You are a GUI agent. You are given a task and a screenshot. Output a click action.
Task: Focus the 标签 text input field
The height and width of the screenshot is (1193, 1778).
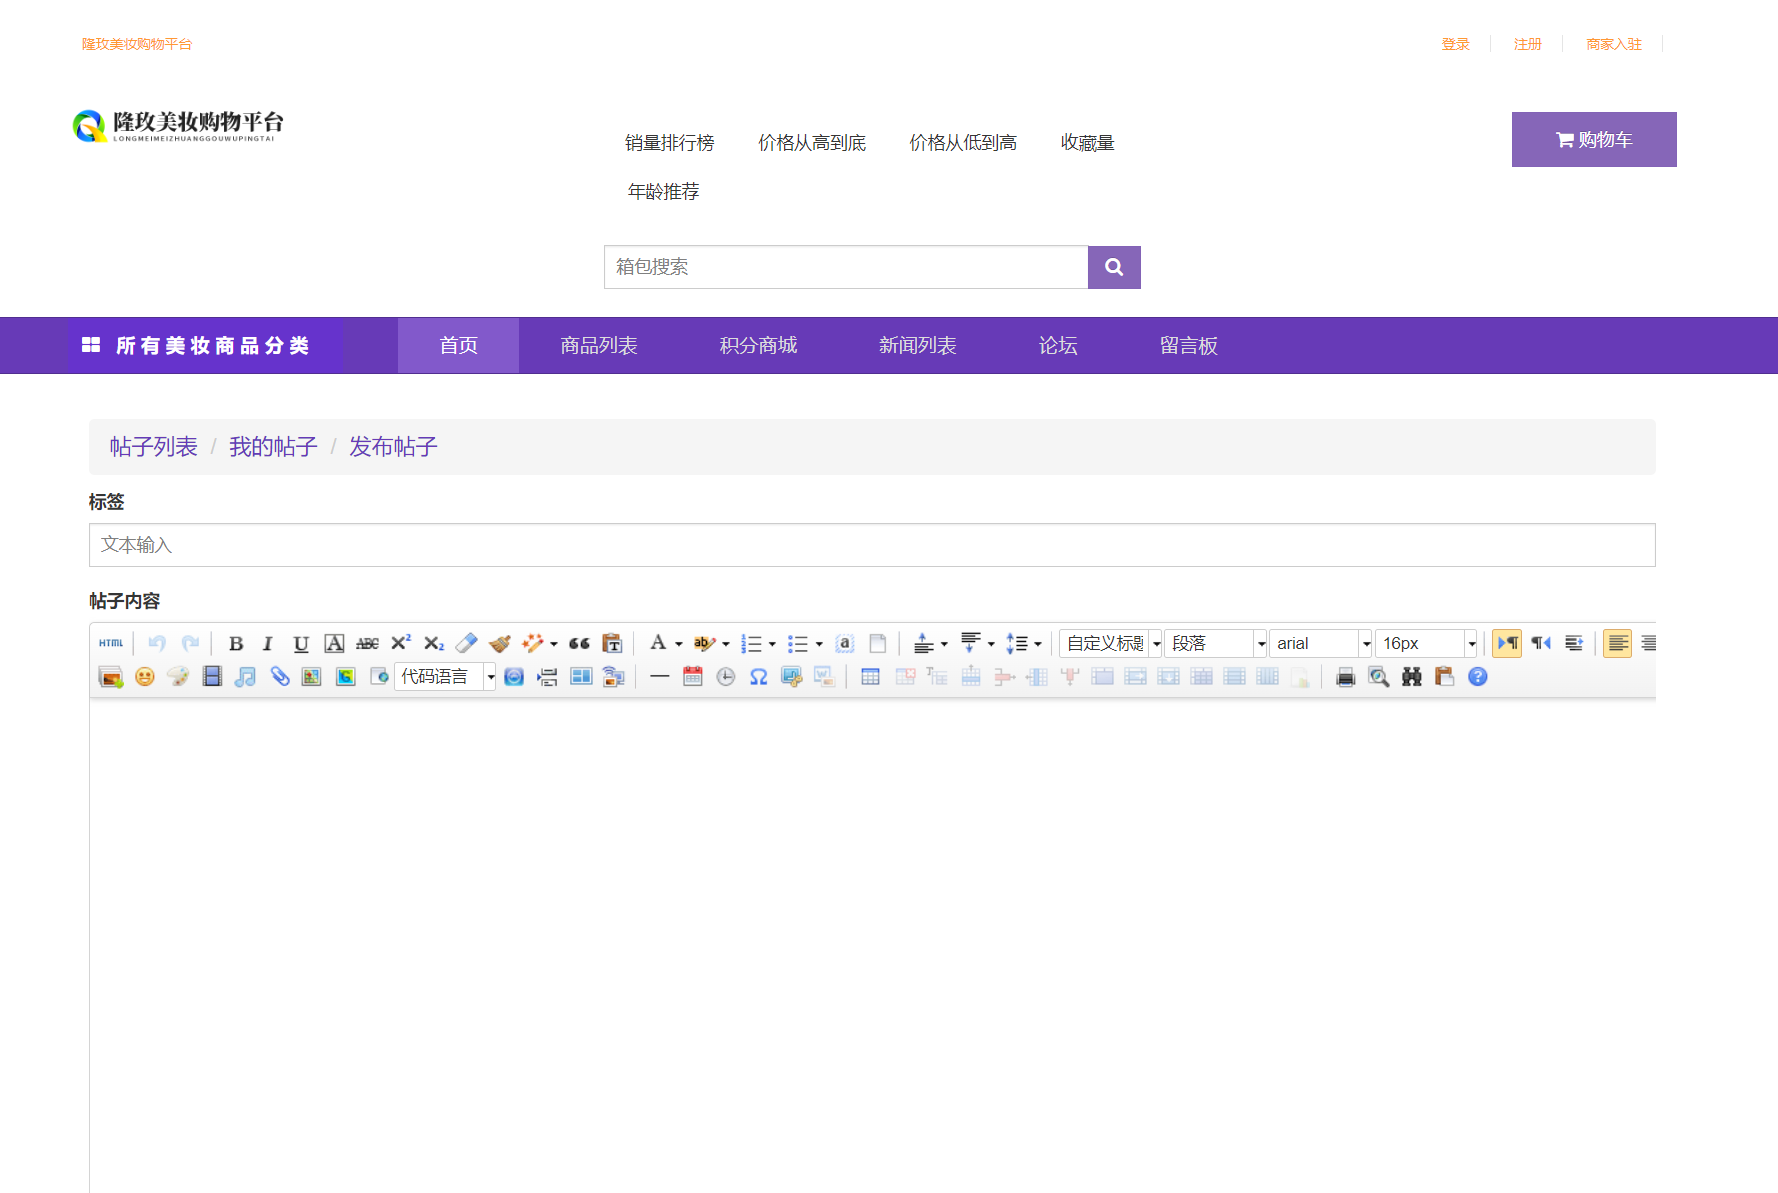pos(872,545)
